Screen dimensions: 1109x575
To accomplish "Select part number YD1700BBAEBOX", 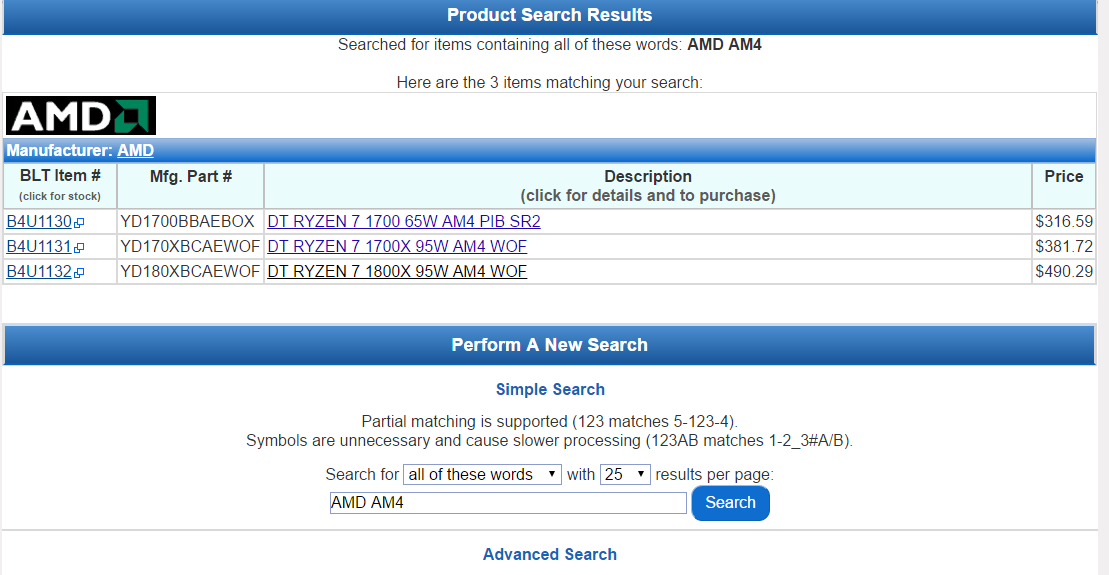I will pos(187,221).
